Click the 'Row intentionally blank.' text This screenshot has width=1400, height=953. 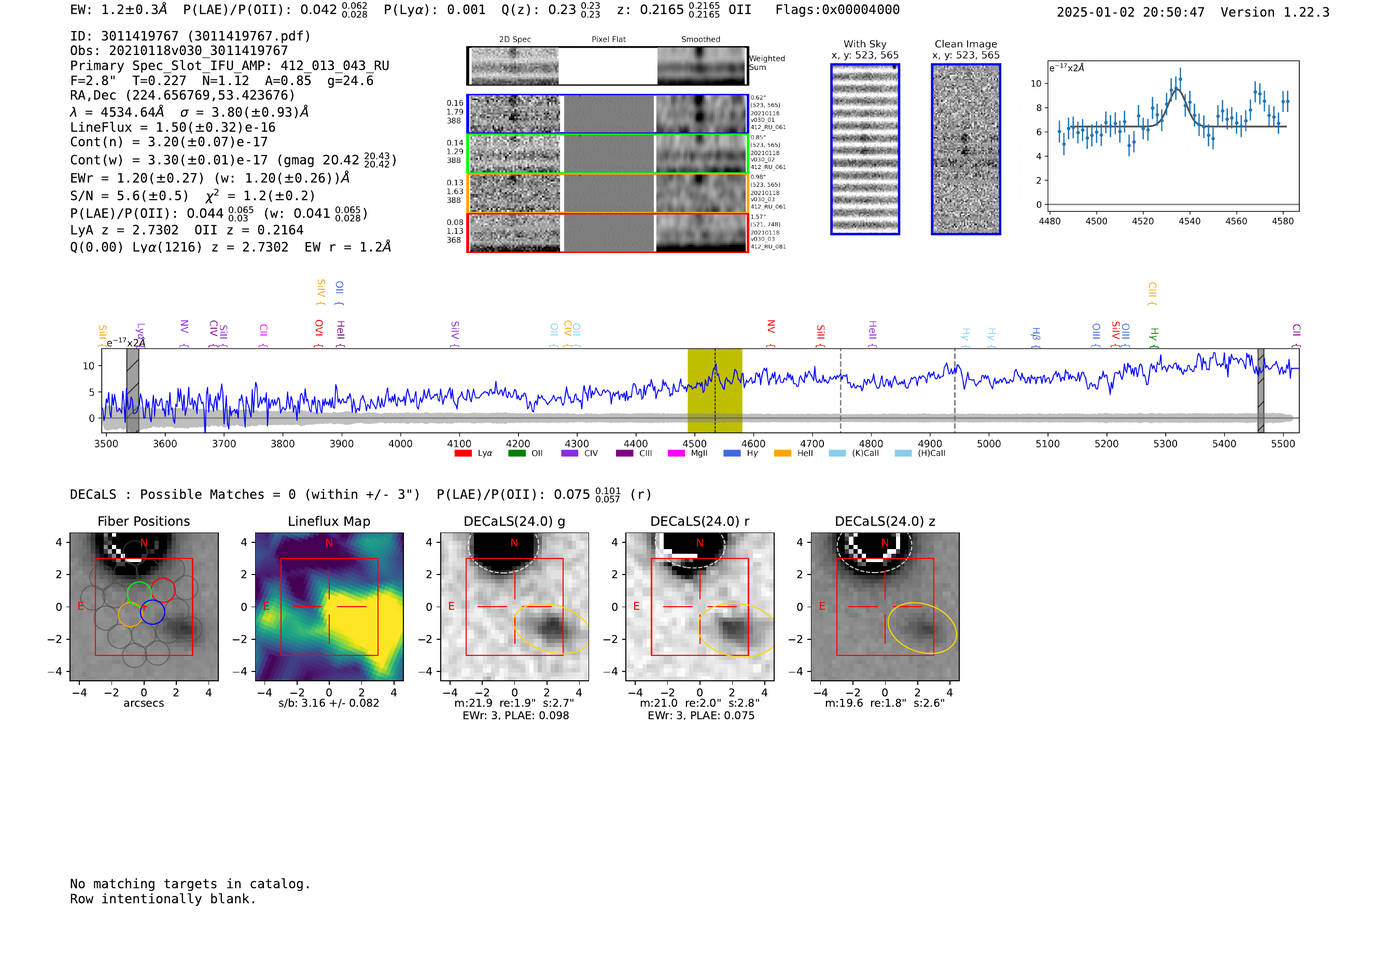tap(163, 899)
